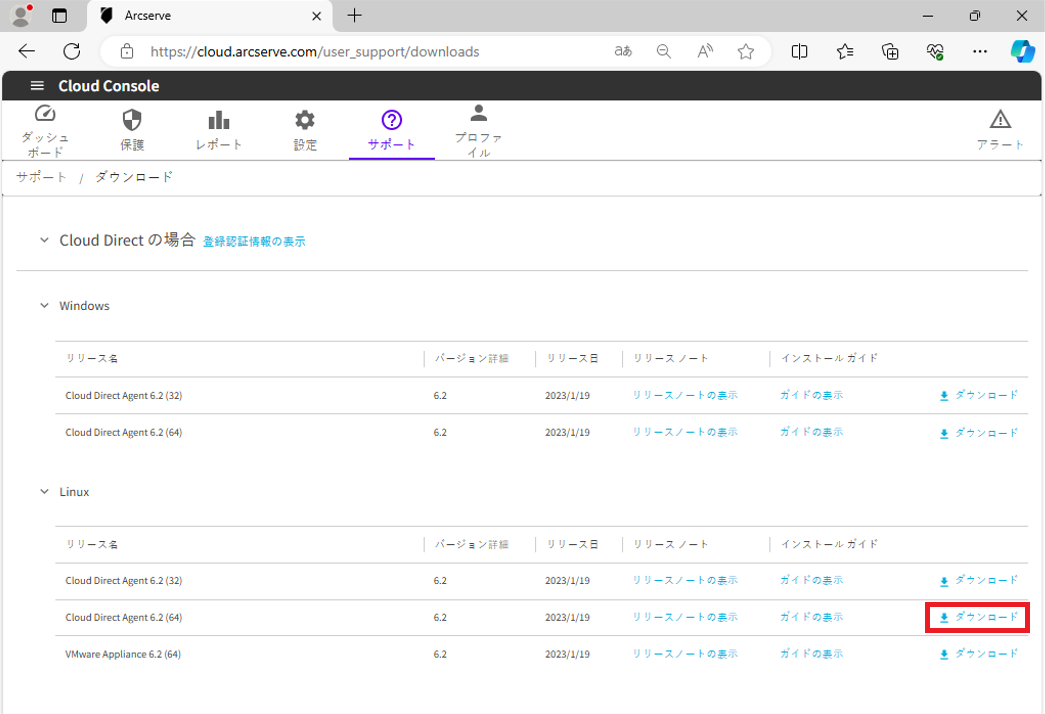Click サポート in the breadcrumb

[x=41, y=177]
